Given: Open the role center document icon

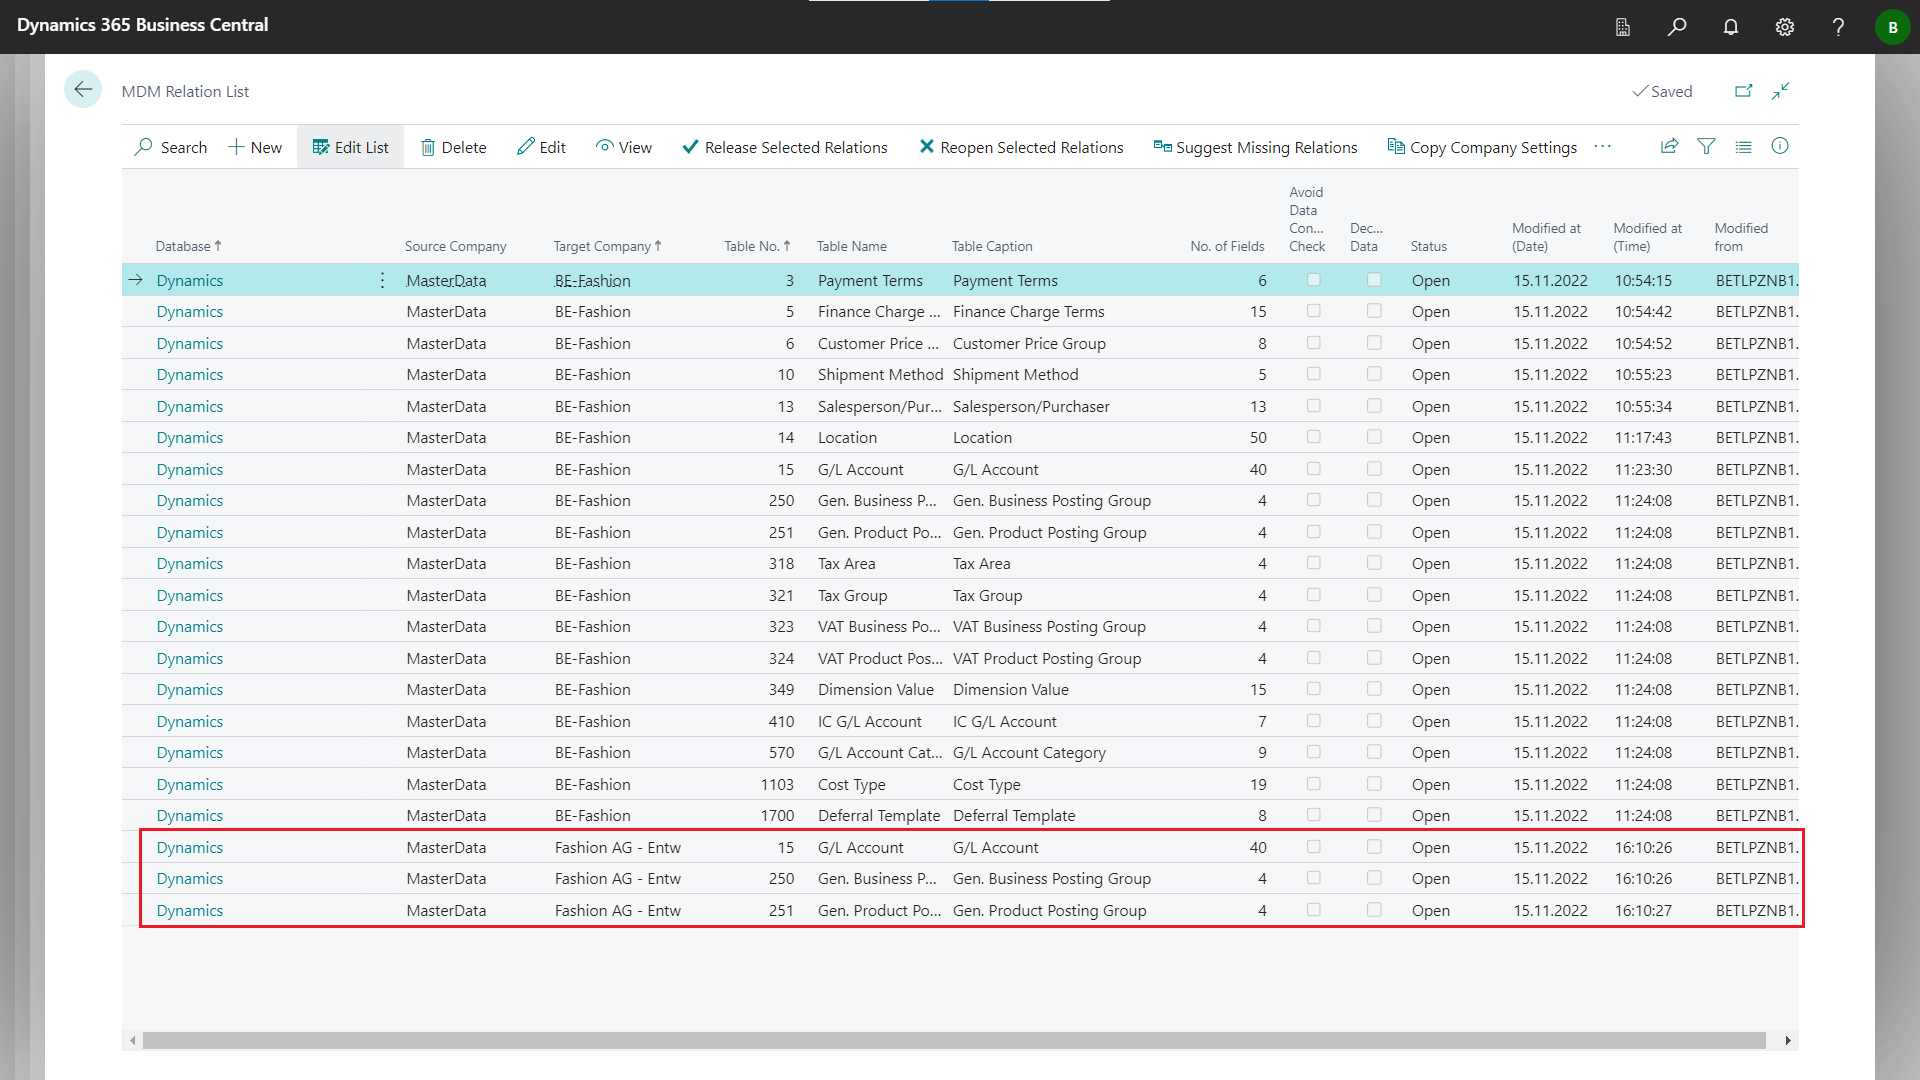Looking at the screenshot, I should click(1623, 27).
